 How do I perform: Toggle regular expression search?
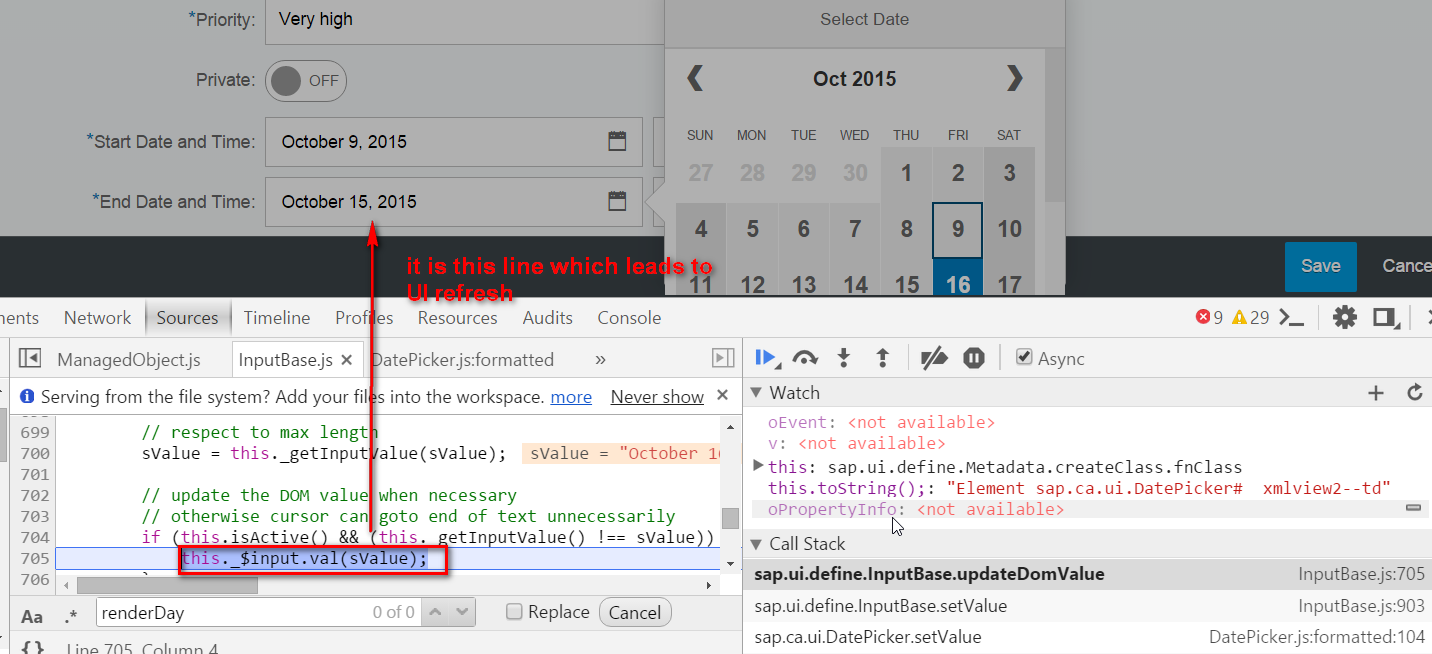(71, 614)
